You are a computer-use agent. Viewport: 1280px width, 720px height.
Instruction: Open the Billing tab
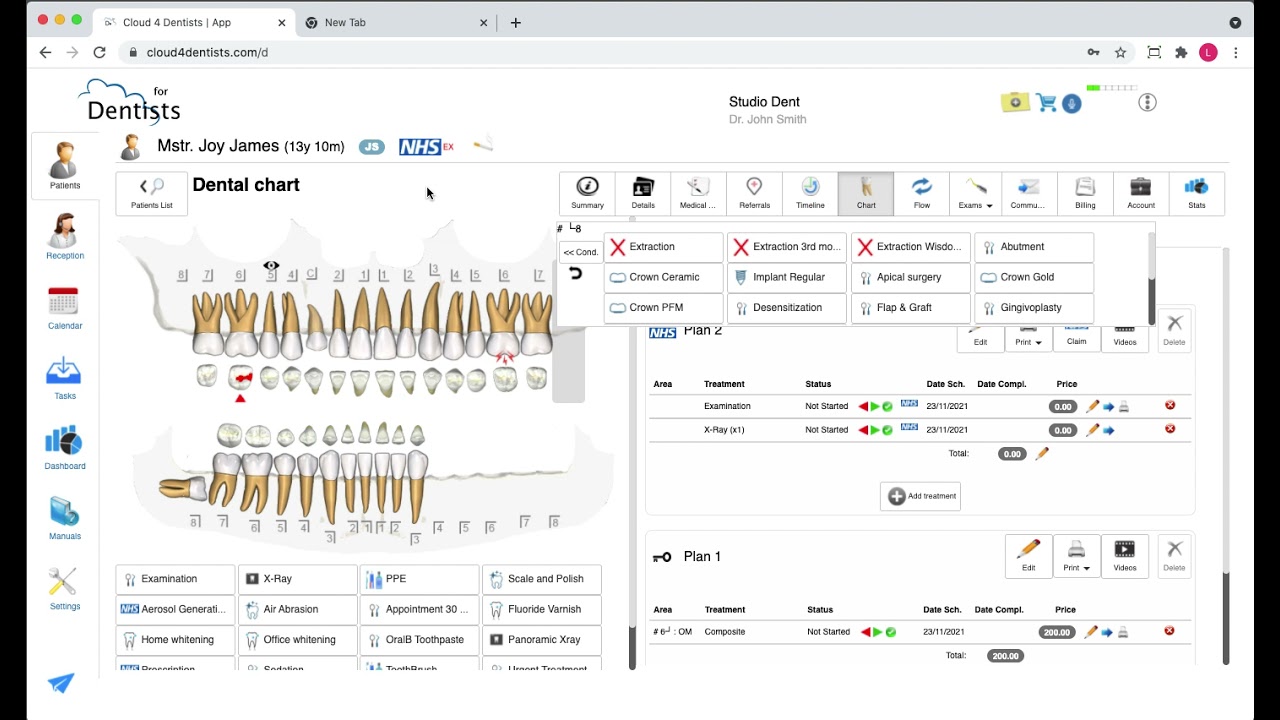[x=1085, y=193]
